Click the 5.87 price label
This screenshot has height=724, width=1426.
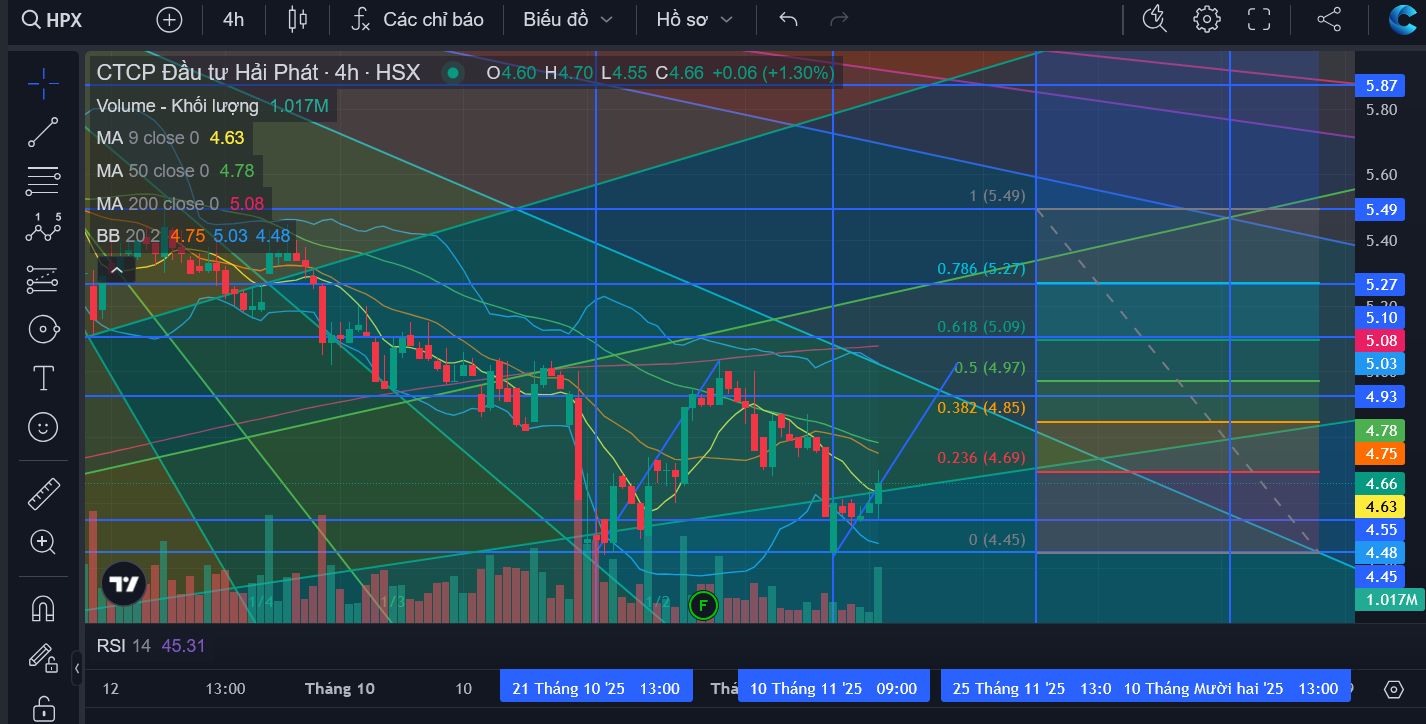(x=1380, y=86)
